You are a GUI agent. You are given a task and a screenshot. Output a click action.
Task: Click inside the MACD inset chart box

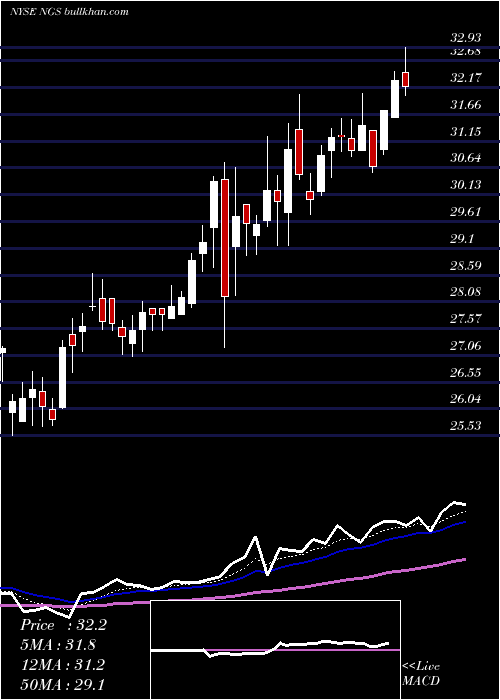(x=275, y=650)
